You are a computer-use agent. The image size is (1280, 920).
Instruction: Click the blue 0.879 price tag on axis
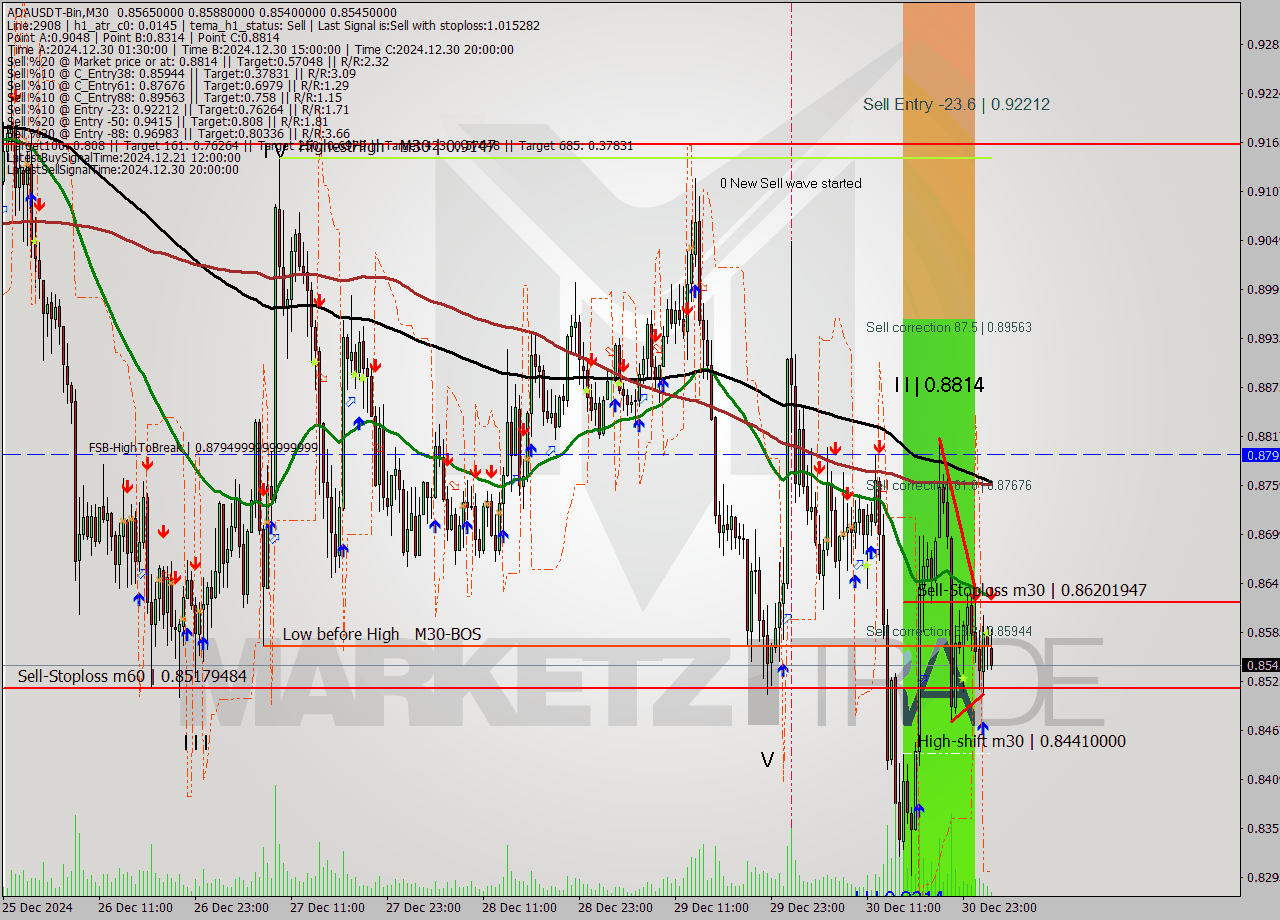click(1260, 455)
